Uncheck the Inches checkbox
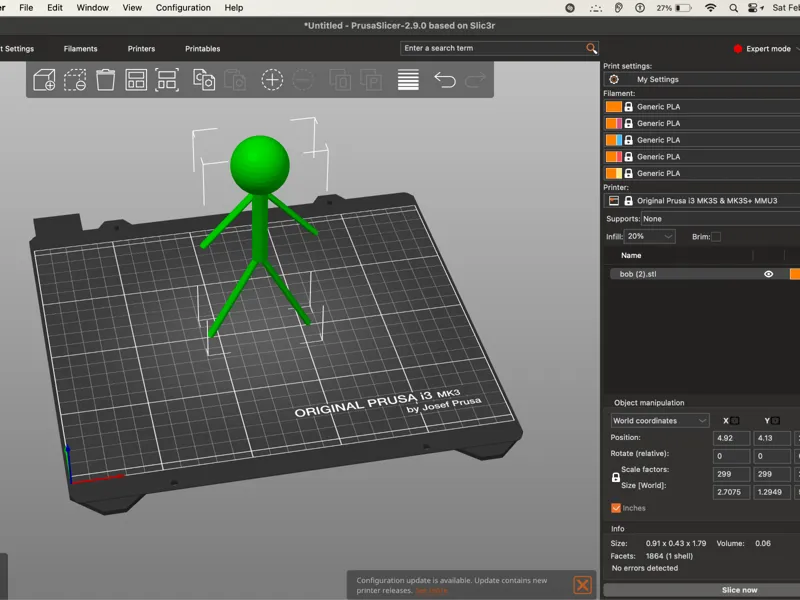The image size is (800, 600). (x=616, y=508)
